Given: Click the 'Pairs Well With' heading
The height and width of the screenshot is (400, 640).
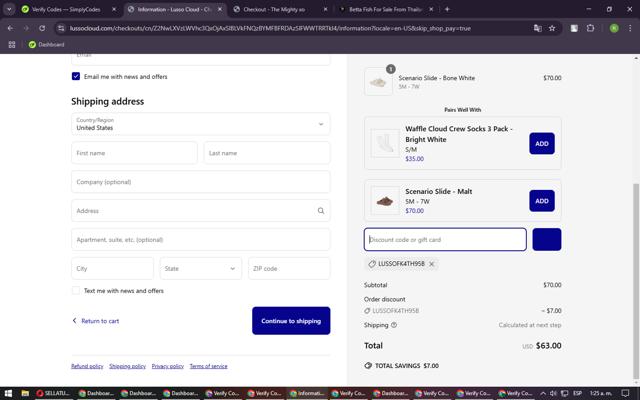Looking at the screenshot, I should coord(462,110).
